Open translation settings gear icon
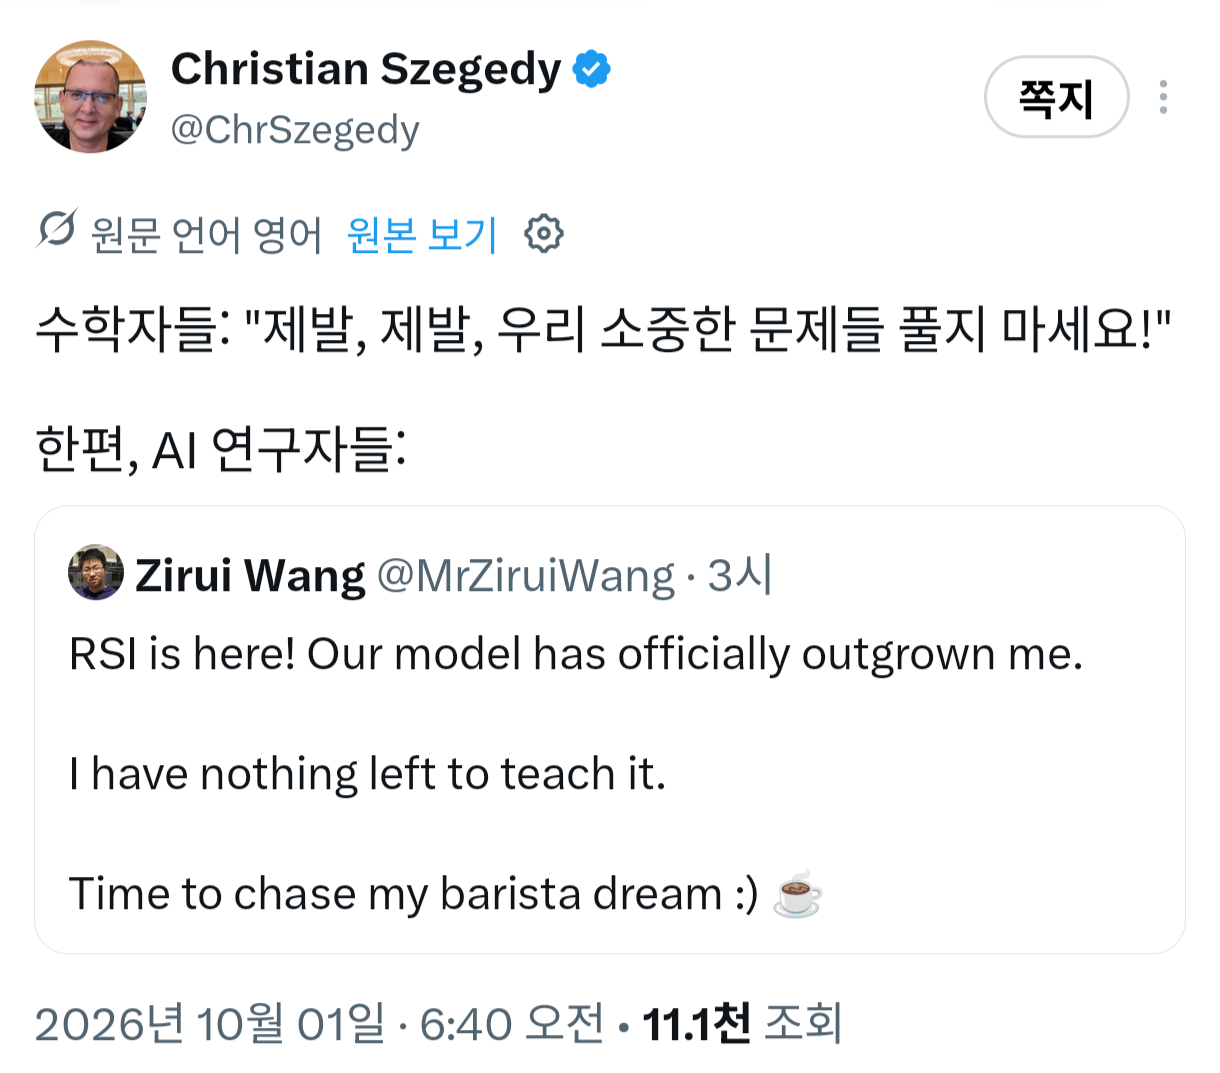The height and width of the screenshot is (1073, 1220). [x=544, y=234]
